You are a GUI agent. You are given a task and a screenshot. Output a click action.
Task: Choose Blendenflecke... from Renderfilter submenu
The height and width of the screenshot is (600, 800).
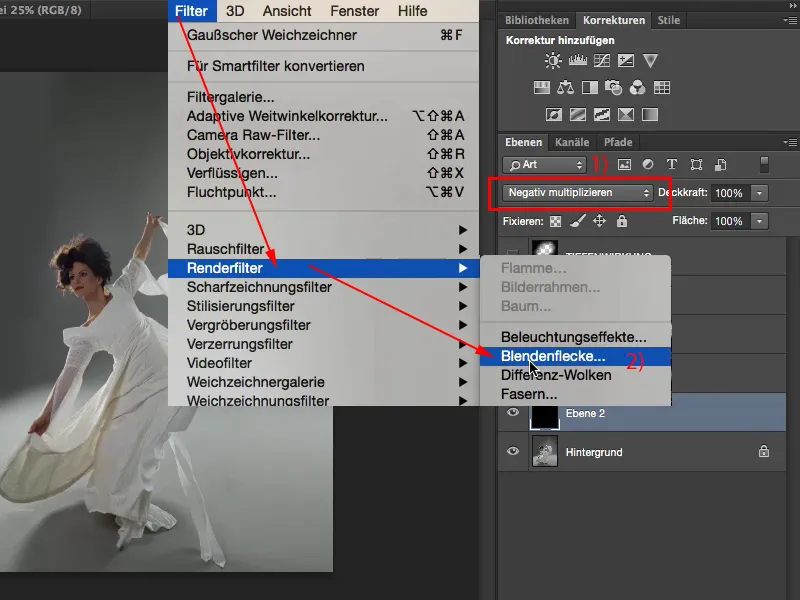point(575,356)
